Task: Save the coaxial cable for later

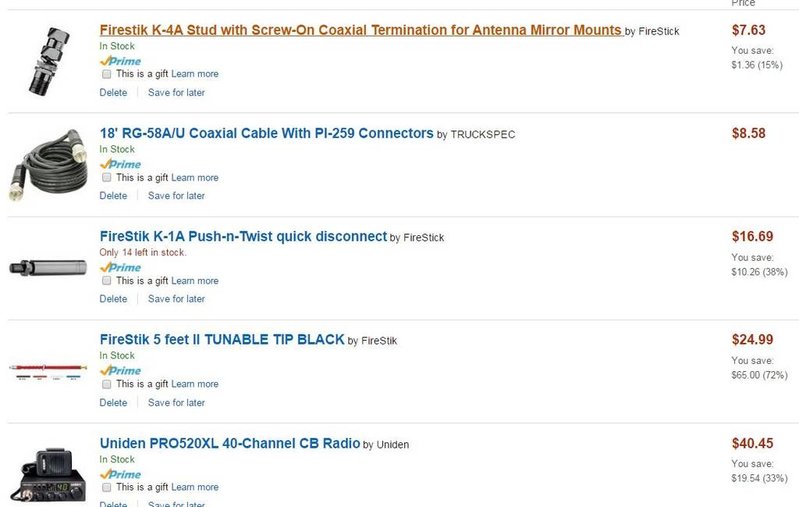Action: pos(176,196)
